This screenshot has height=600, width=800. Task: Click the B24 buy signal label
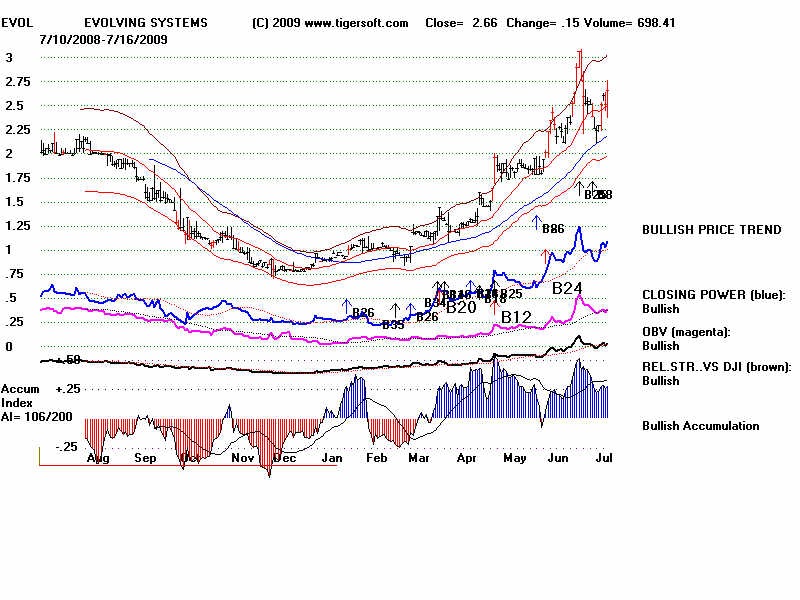(567, 288)
